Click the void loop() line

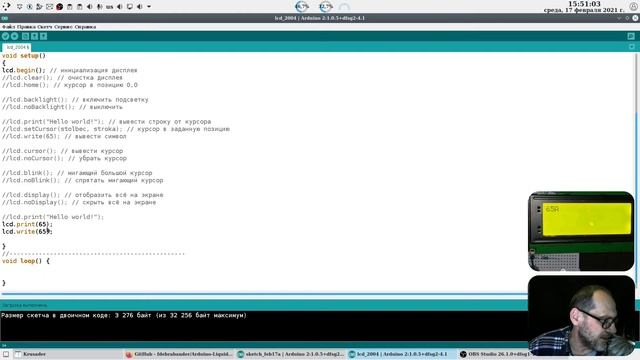(x=26, y=261)
